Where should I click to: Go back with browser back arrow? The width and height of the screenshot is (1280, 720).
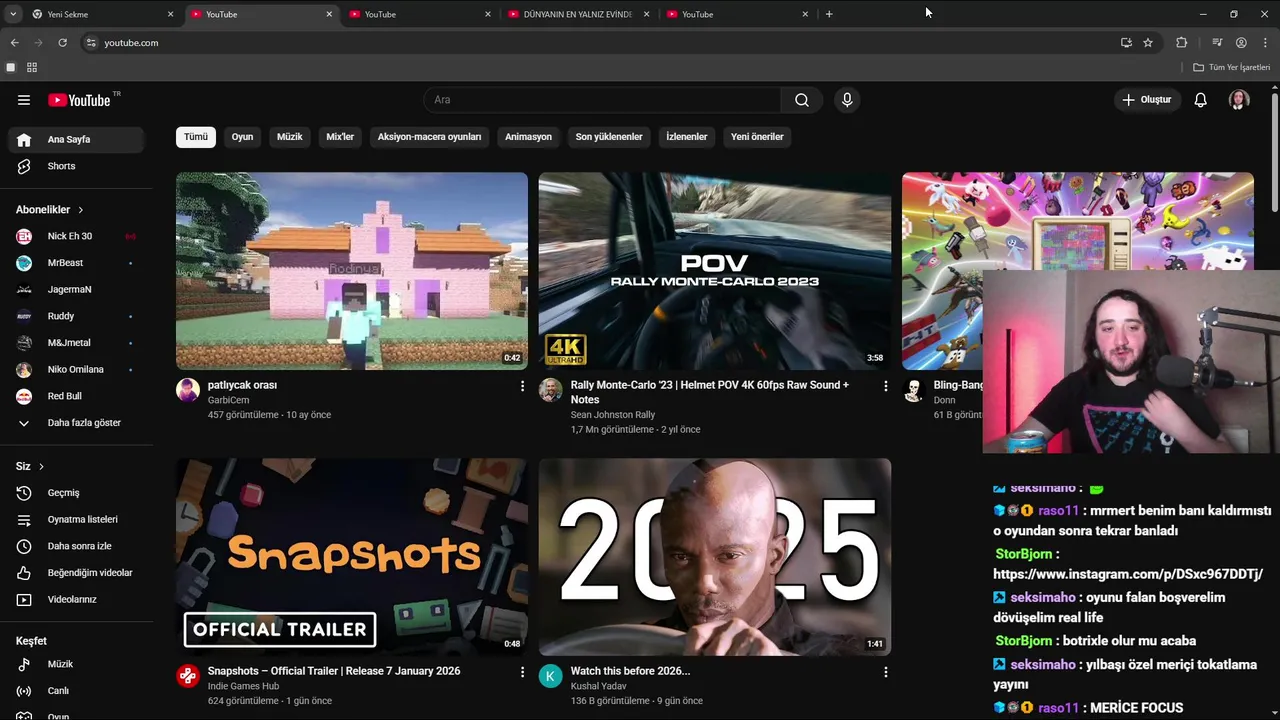[14, 43]
